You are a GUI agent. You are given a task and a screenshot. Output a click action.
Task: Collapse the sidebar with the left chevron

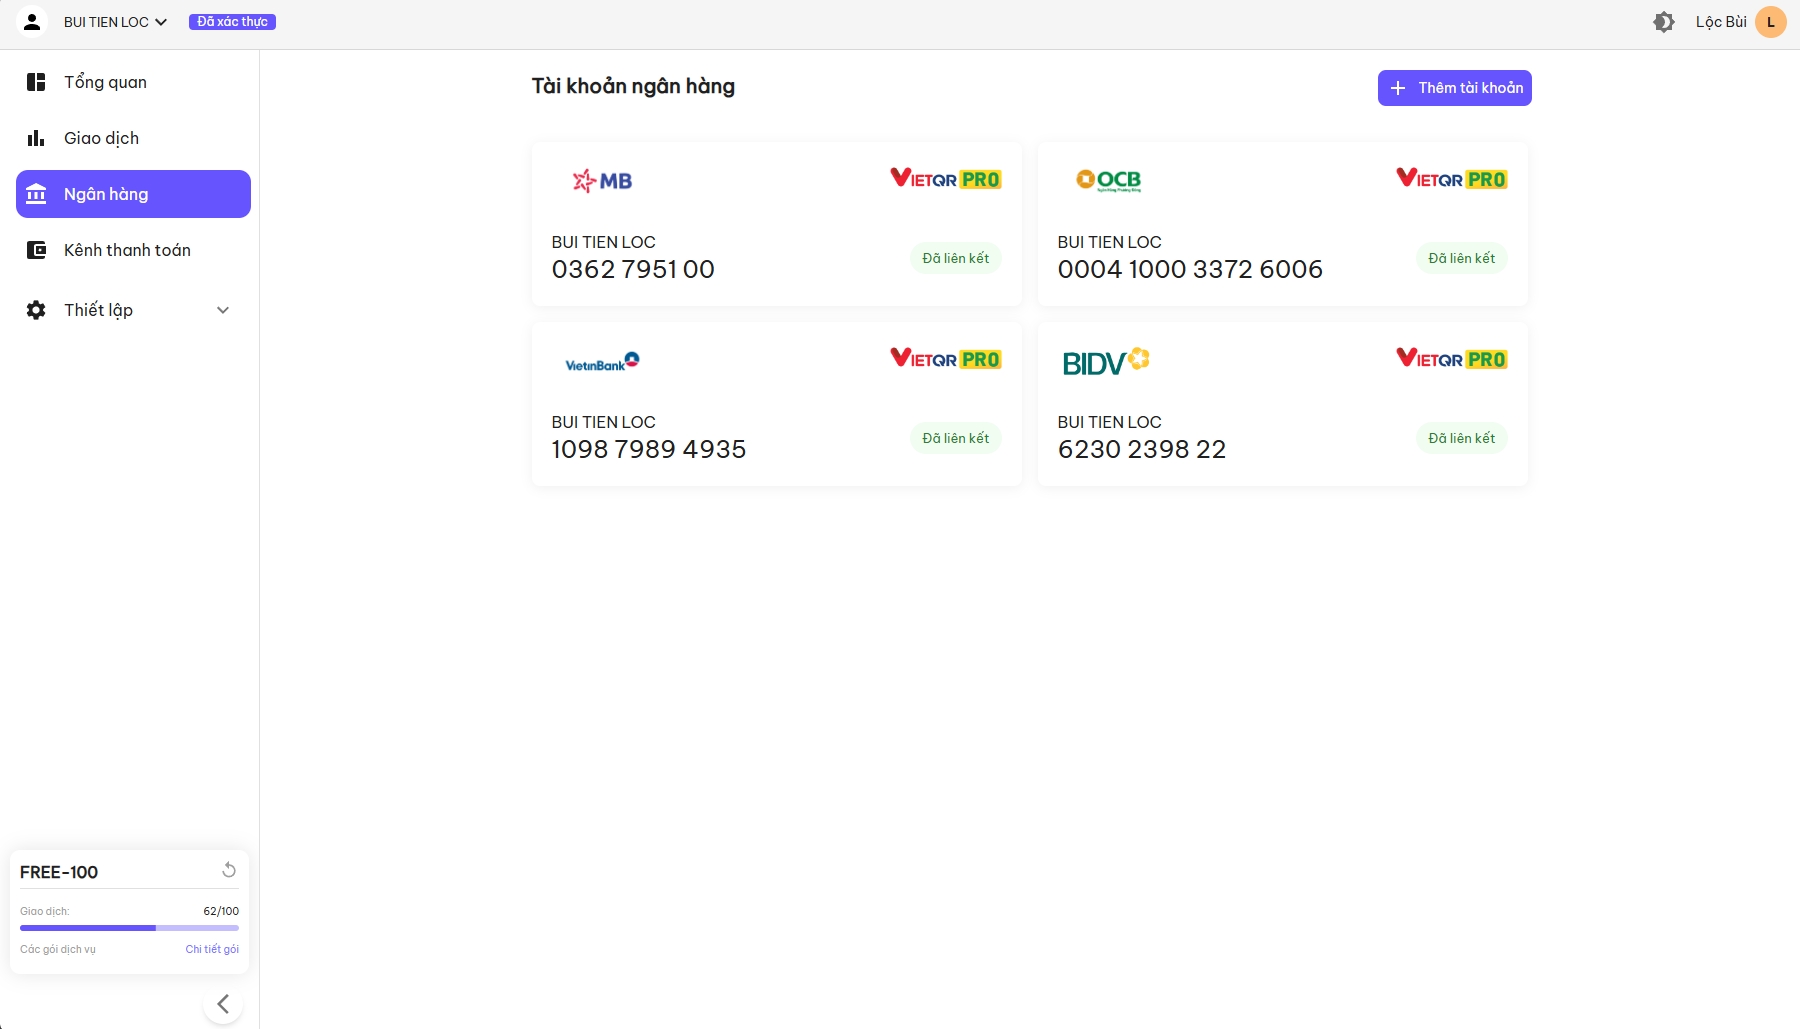223,1004
